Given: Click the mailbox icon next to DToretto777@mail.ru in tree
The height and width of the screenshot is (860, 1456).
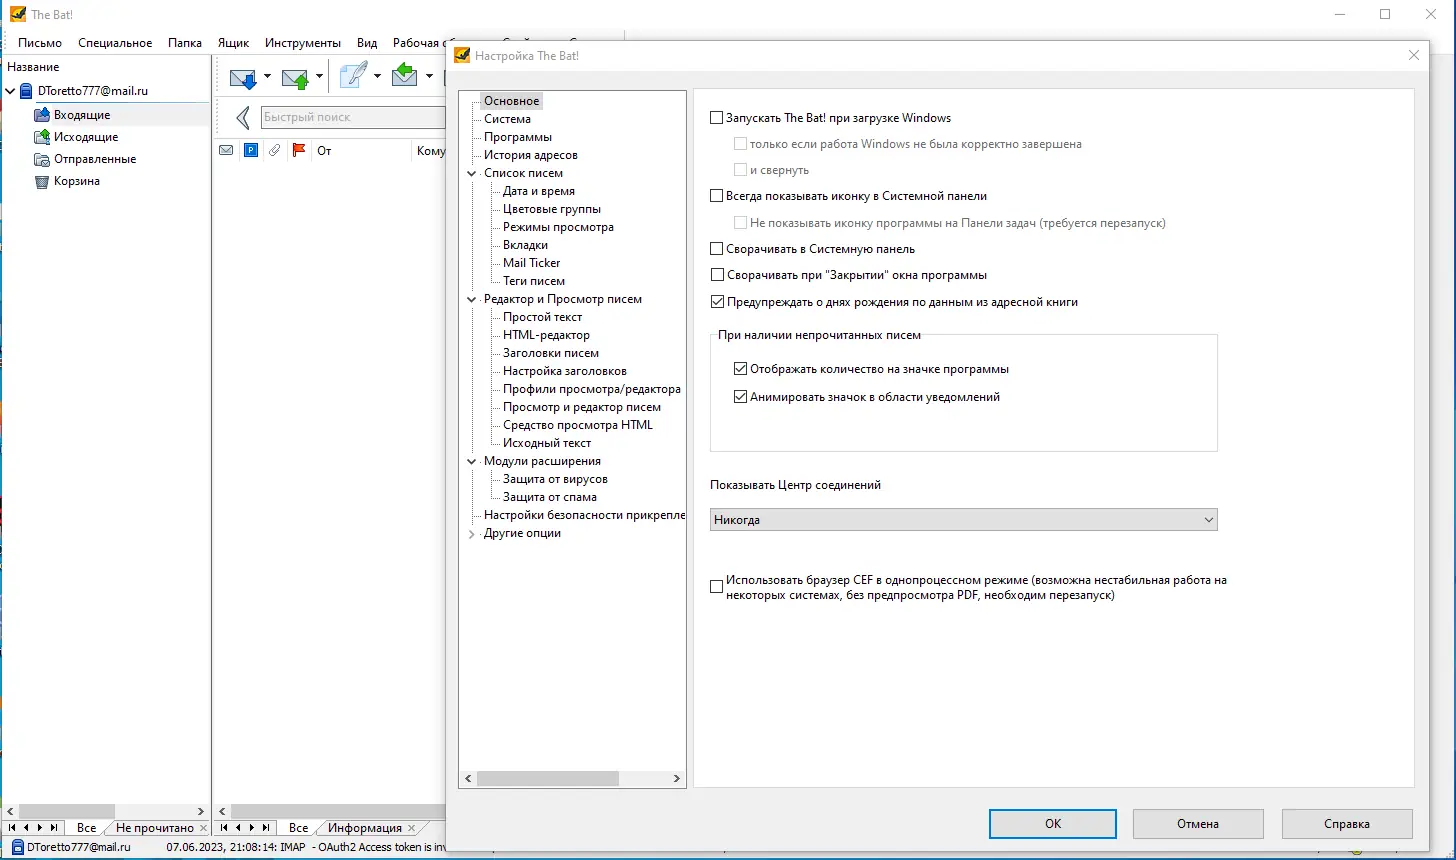Looking at the screenshot, I should 27,91.
